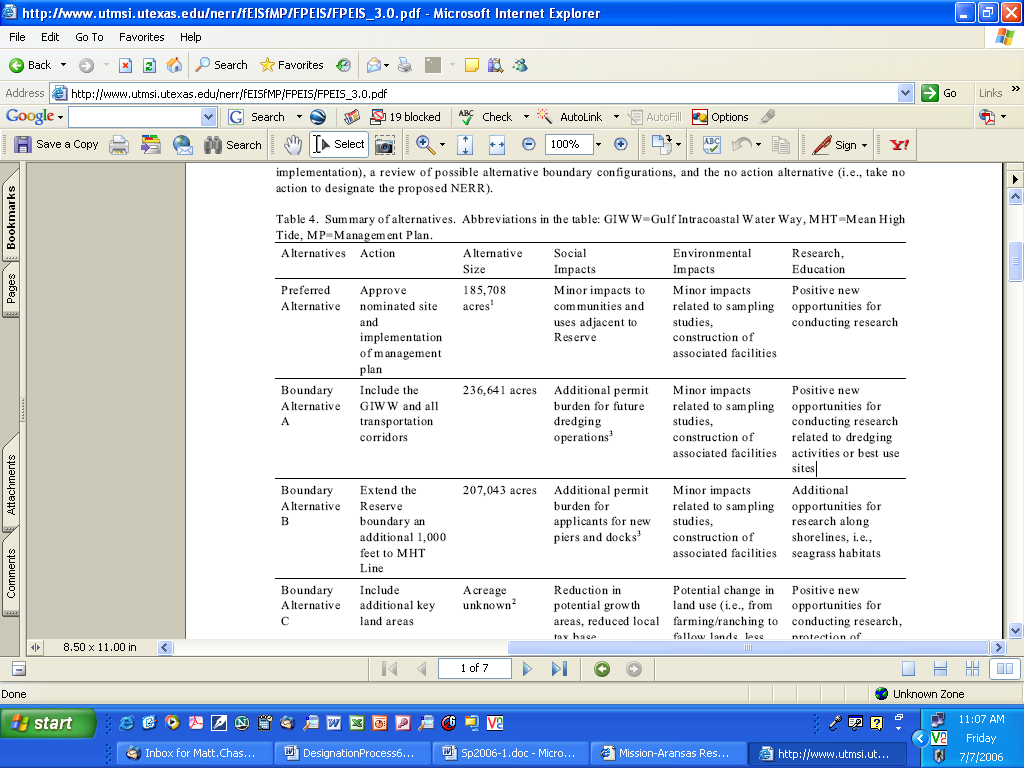This screenshot has height=768, width=1024.
Task: Click the page number field
Action: tap(474, 669)
